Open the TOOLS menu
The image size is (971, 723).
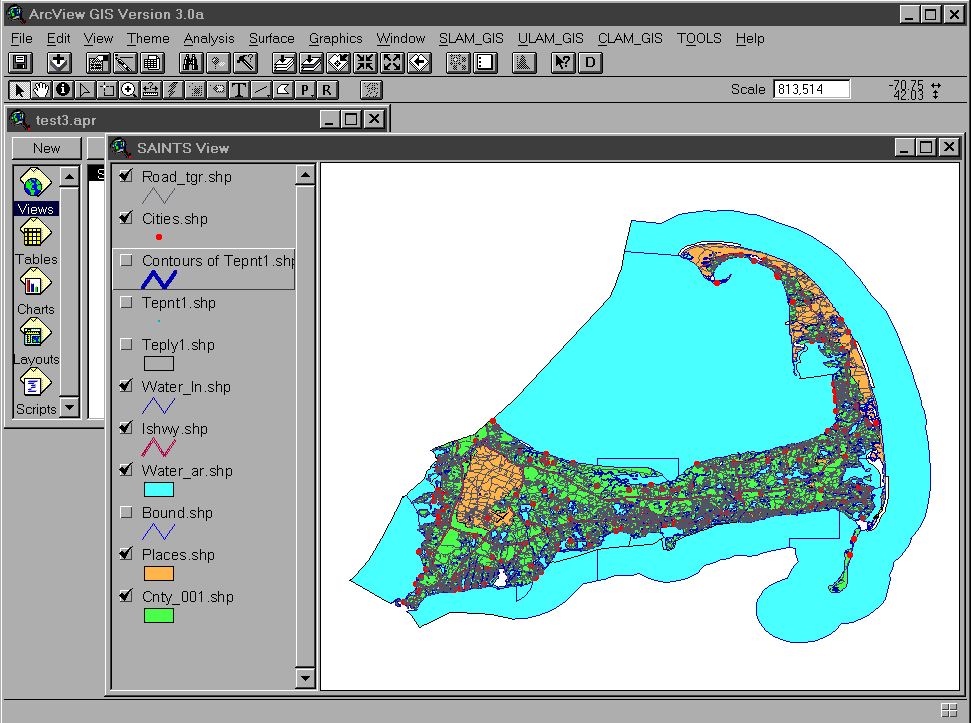pos(699,38)
